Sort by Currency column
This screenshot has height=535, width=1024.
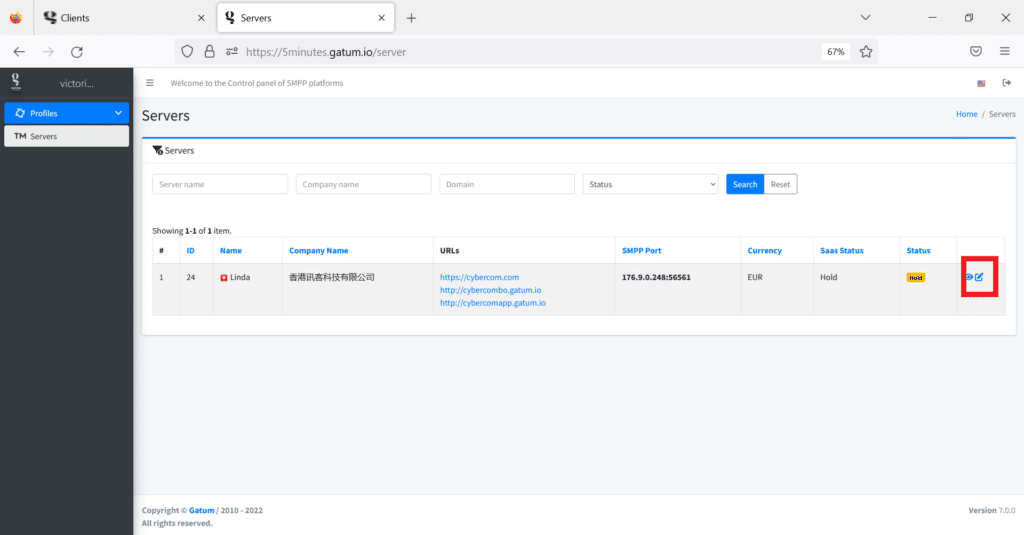(764, 251)
